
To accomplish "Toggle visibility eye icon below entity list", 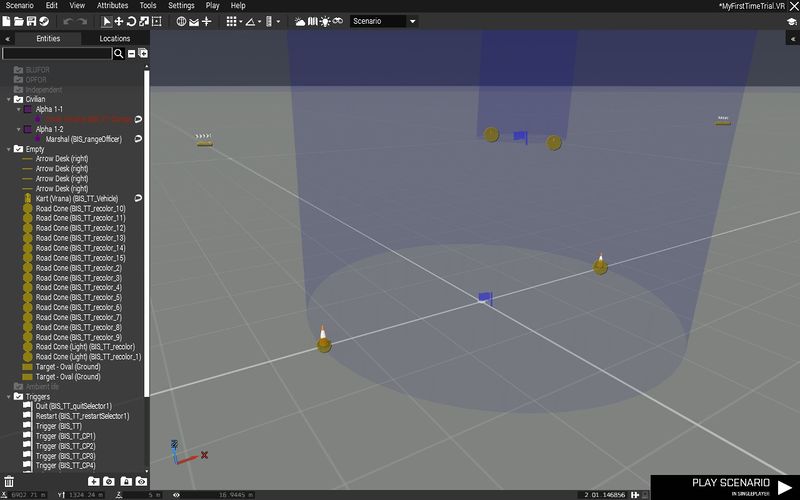I will [x=141, y=482].
